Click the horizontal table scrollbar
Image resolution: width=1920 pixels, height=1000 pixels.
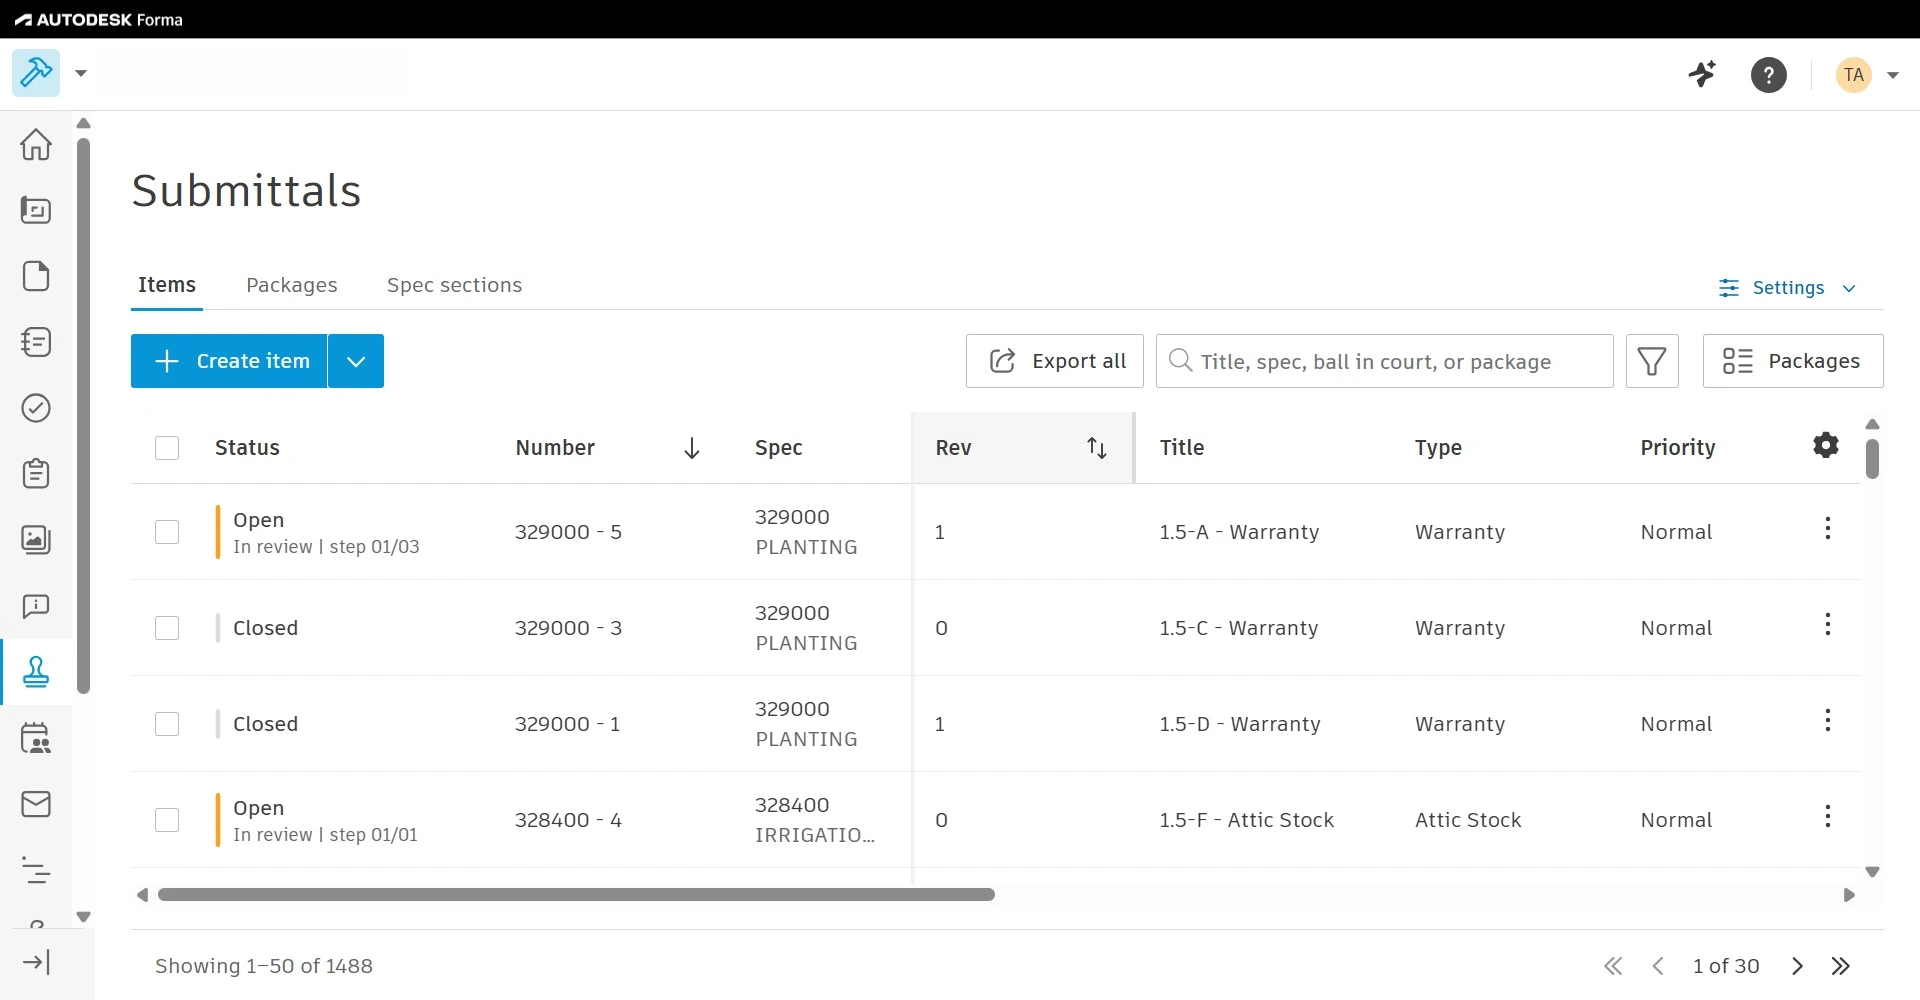(x=576, y=894)
